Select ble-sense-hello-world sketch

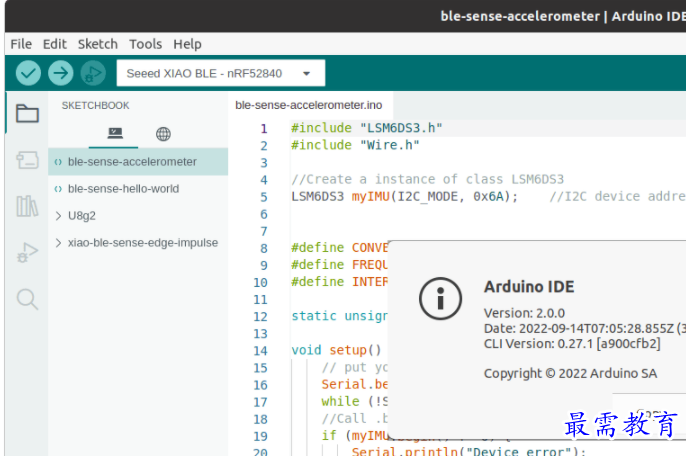tap(138, 189)
